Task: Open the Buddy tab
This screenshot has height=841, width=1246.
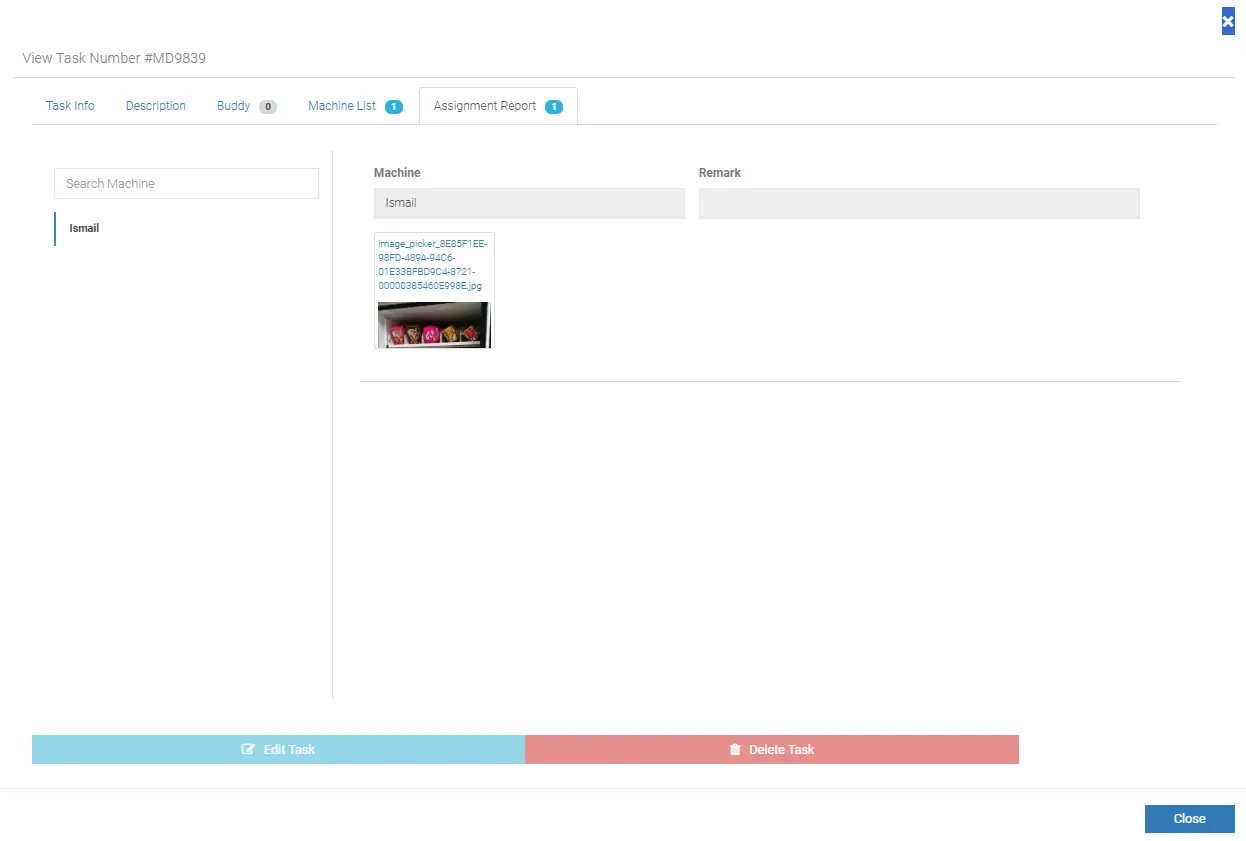Action: [x=232, y=105]
